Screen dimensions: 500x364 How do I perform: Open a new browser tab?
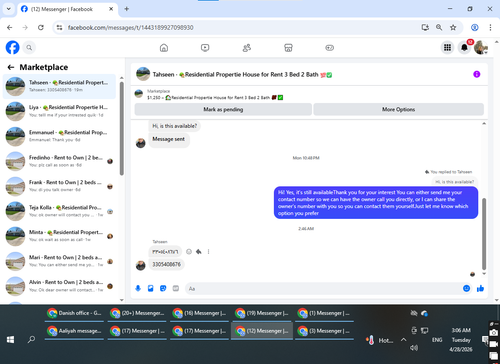(127, 9)
